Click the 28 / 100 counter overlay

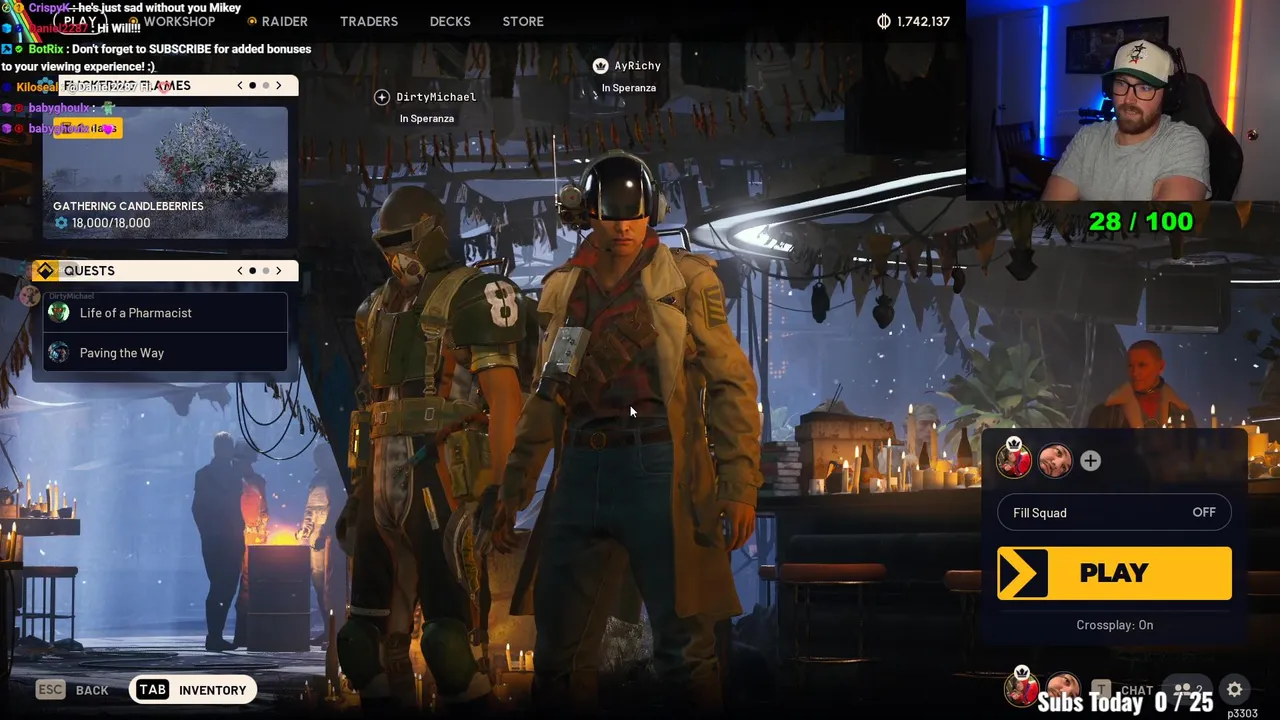point(1140,221)
